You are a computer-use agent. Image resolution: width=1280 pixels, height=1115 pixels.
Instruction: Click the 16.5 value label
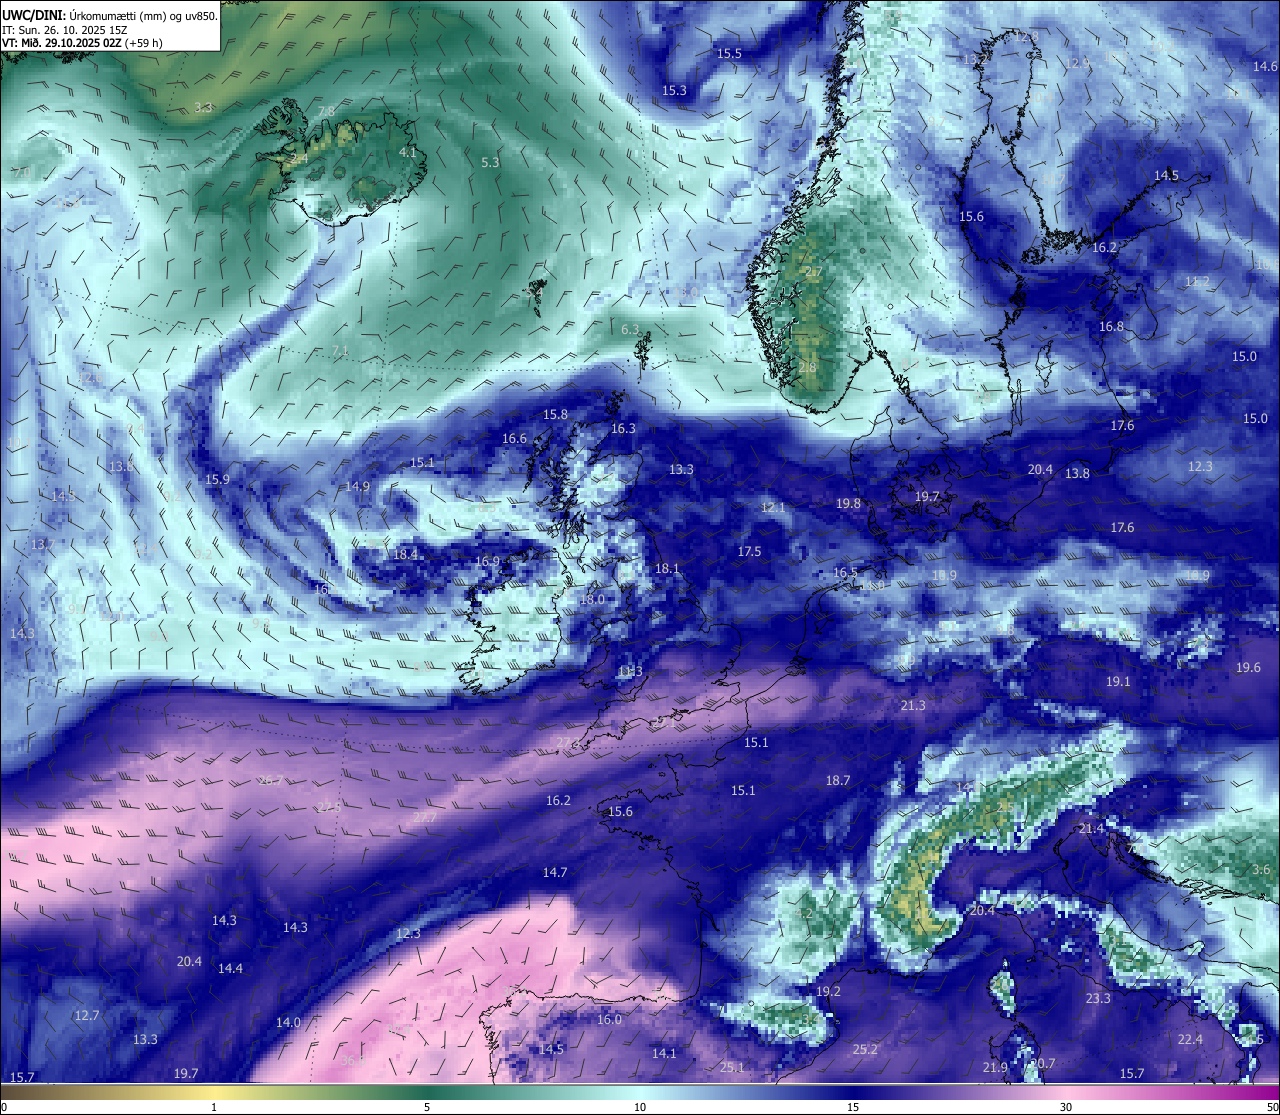click(x=845, y=572)
